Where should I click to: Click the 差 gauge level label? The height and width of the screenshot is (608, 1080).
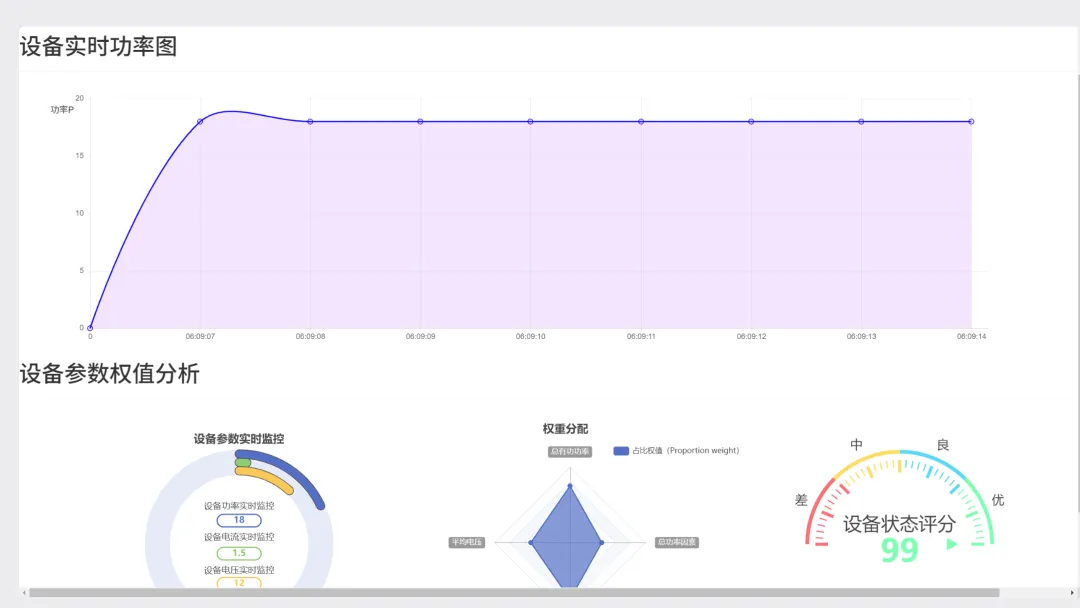pos(801,501)
